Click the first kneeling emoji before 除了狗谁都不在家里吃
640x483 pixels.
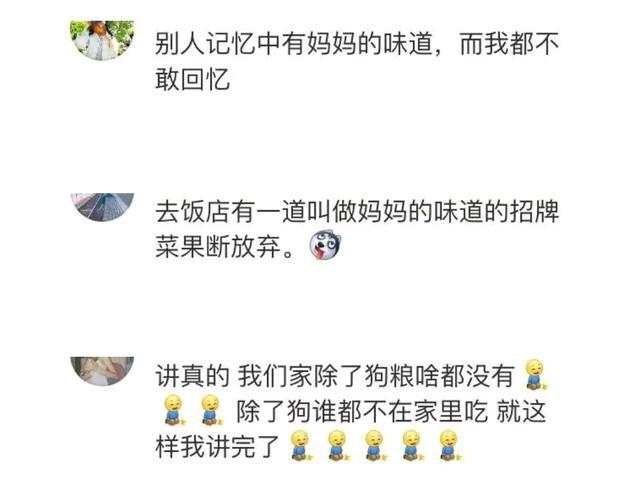point(173,410)
